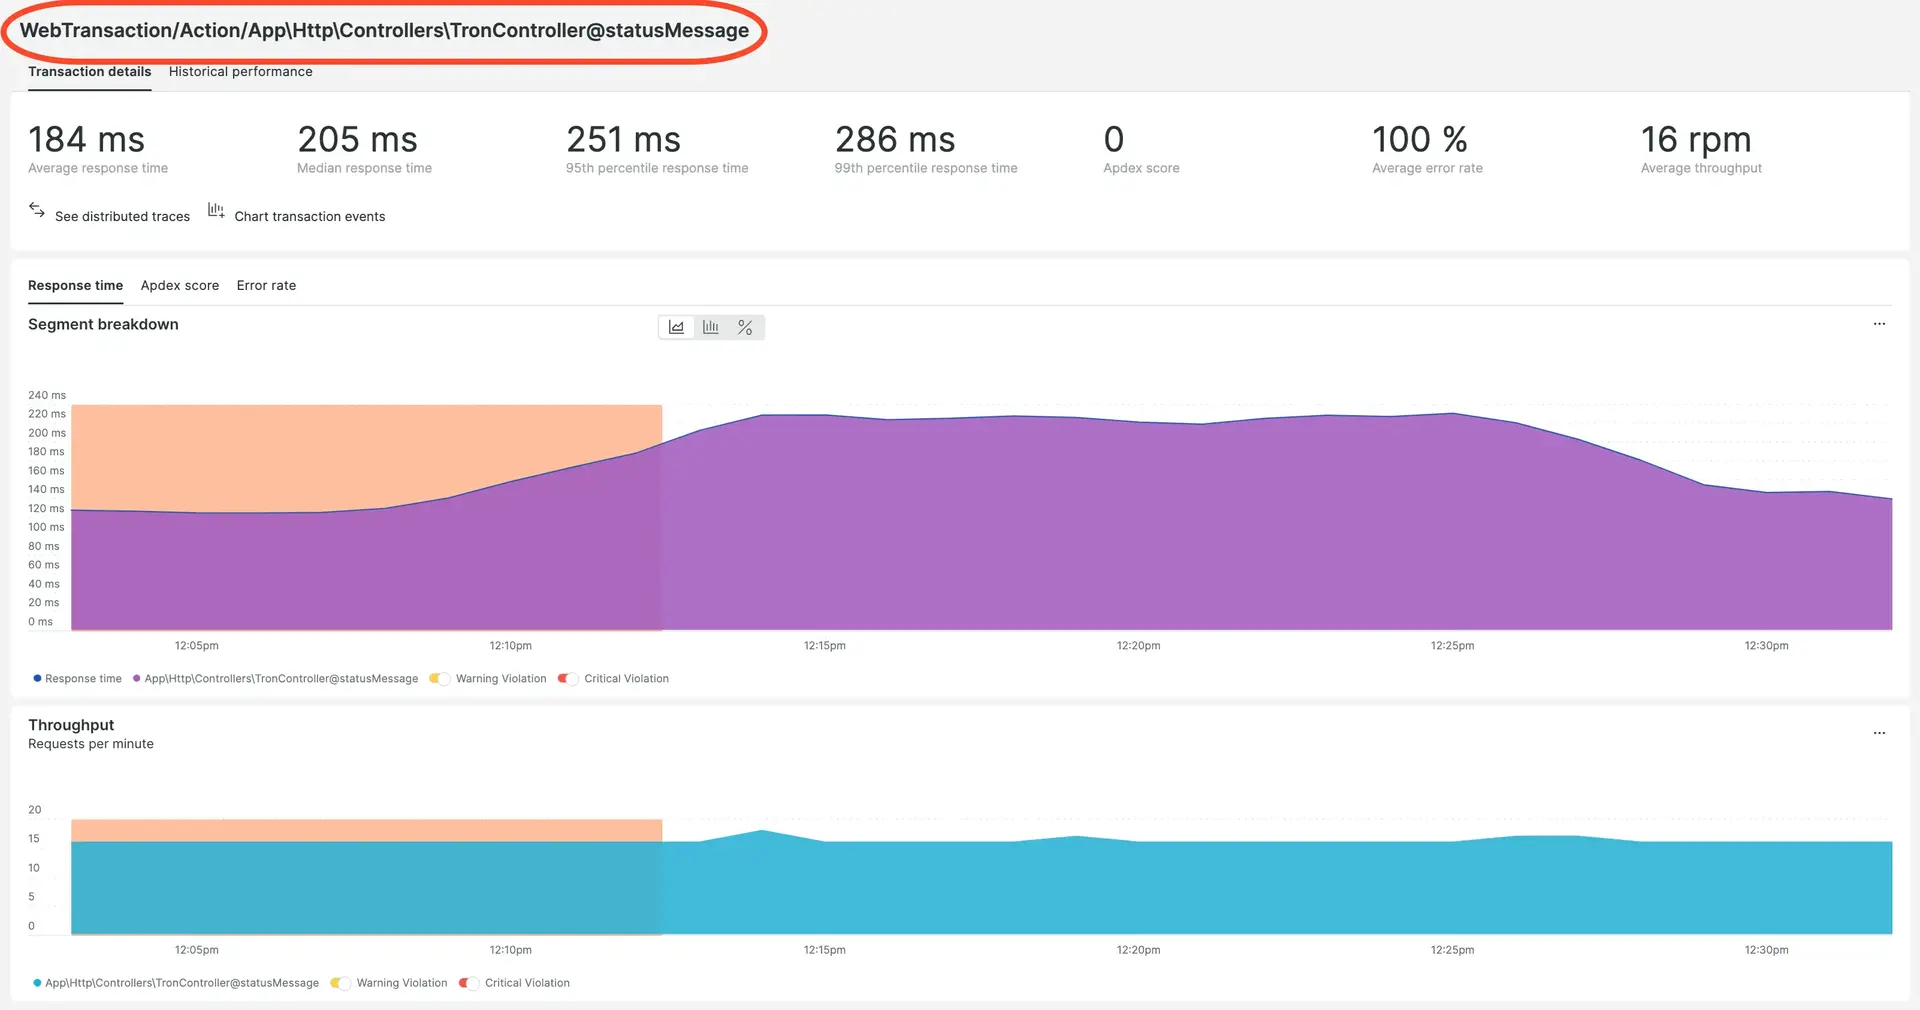This screenshot has width=1920, height=1010.
Task: Toggle Critical Violation in Throughput legend
Action: 469,983
